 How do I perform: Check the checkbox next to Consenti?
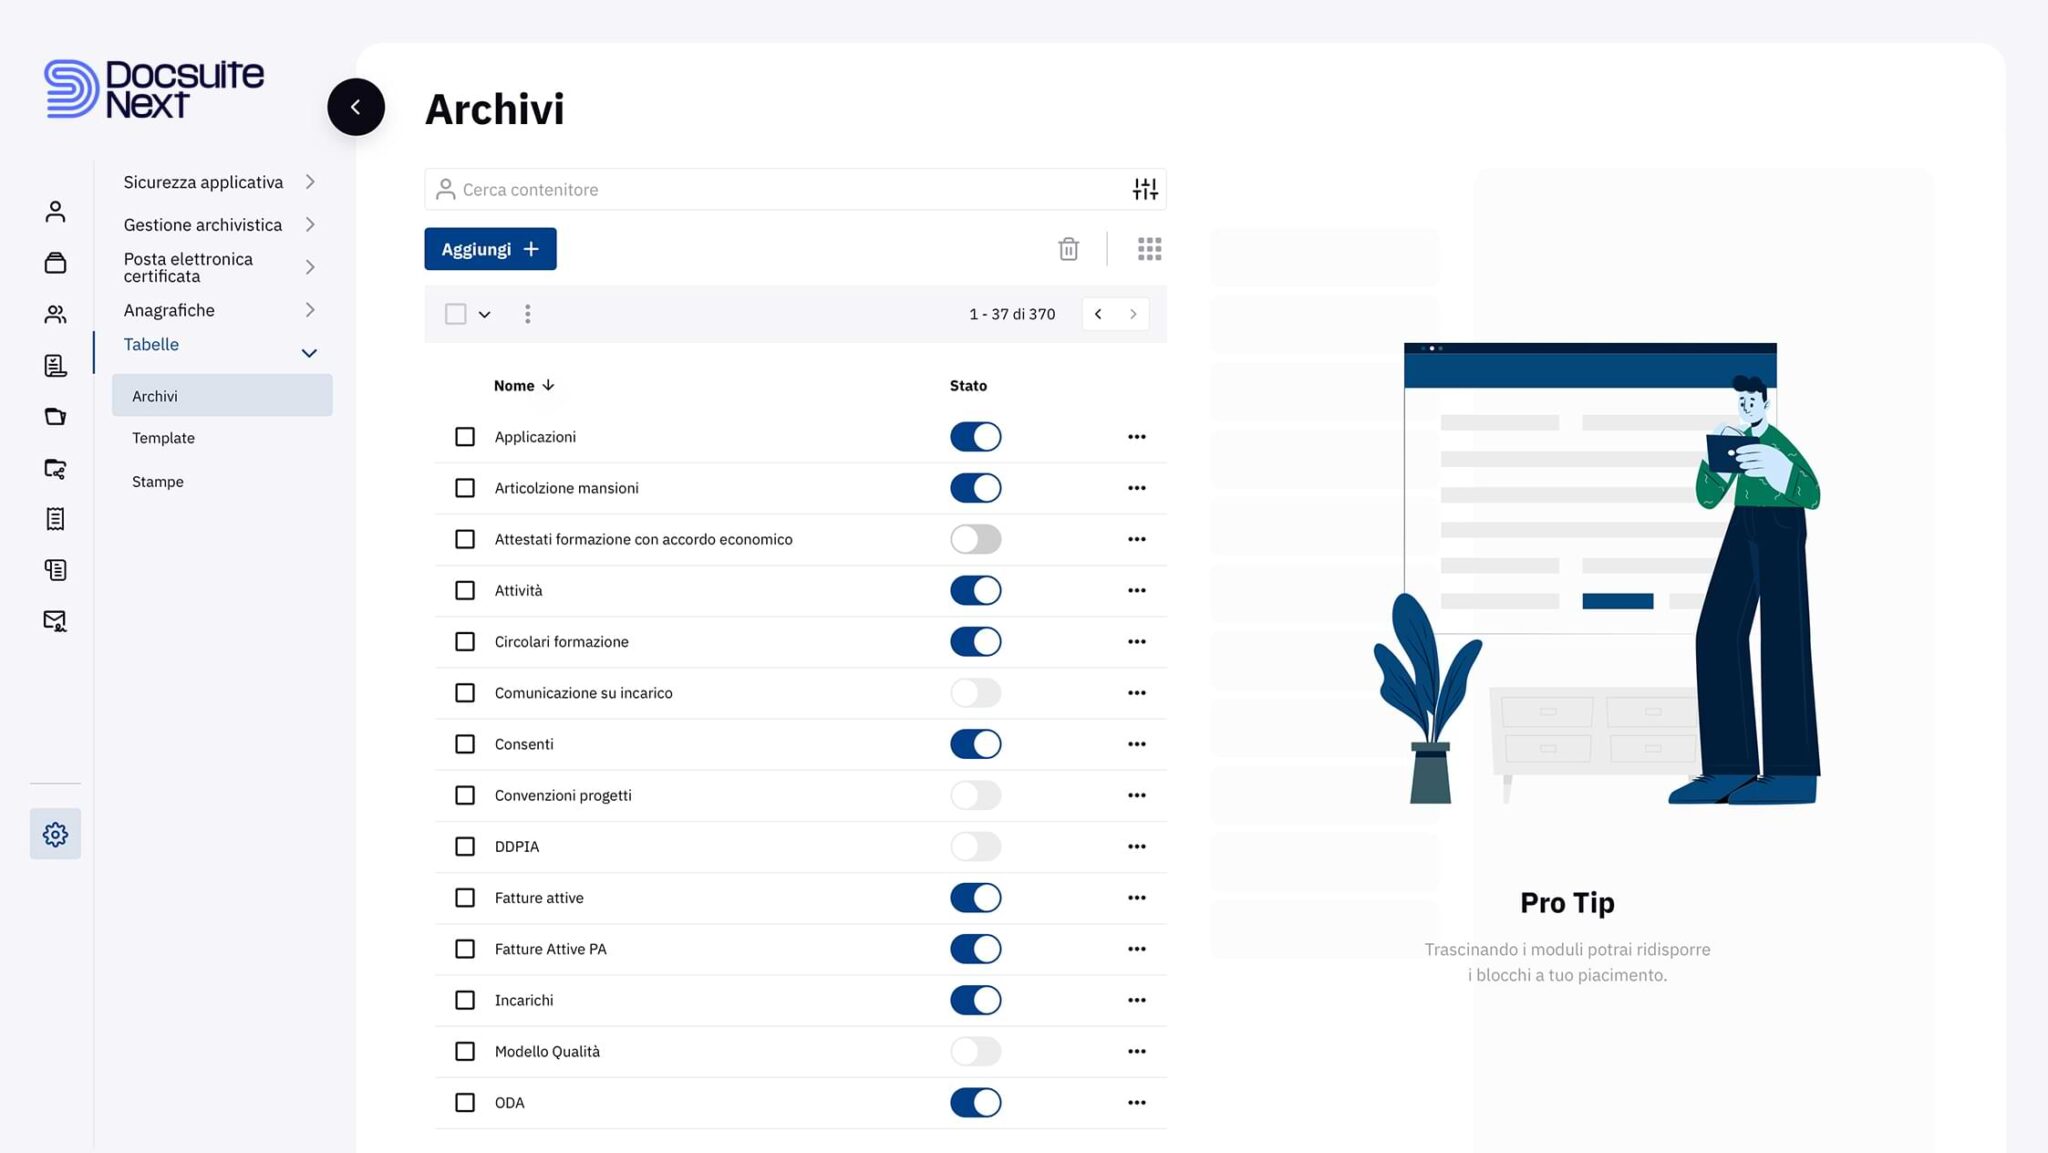[464, 744]
